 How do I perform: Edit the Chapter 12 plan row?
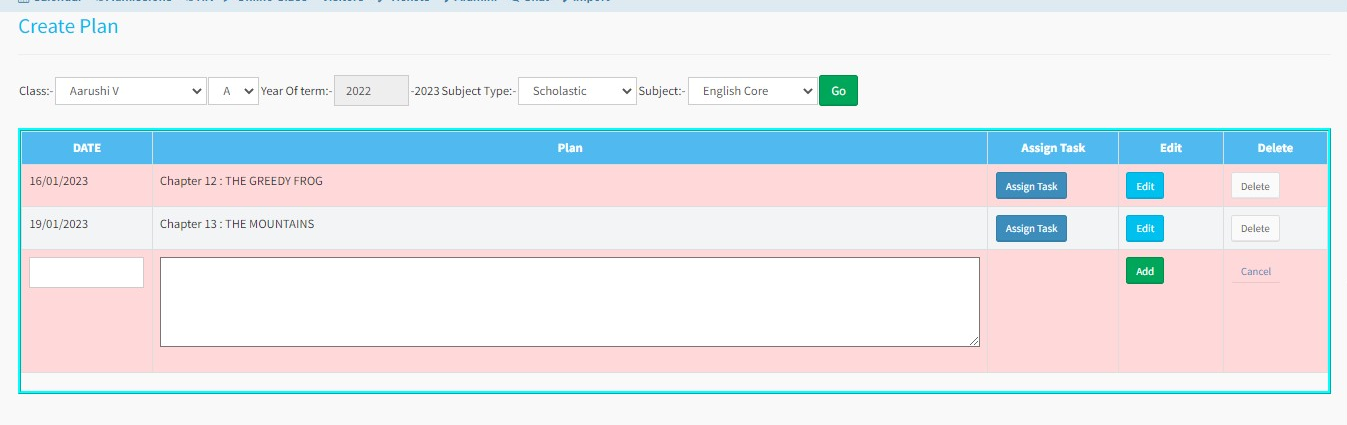(x=1145, y=186)
